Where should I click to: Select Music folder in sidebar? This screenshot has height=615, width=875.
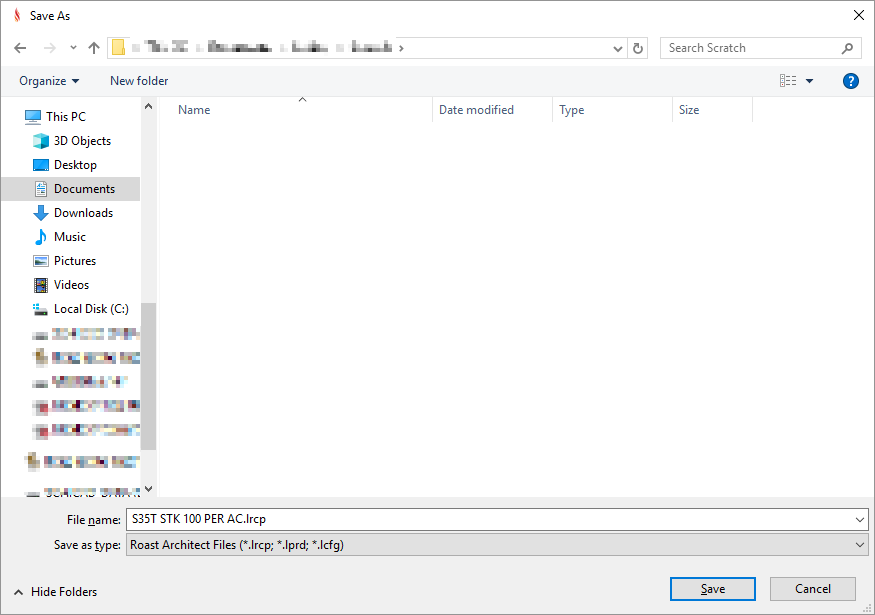pos(70,237)
